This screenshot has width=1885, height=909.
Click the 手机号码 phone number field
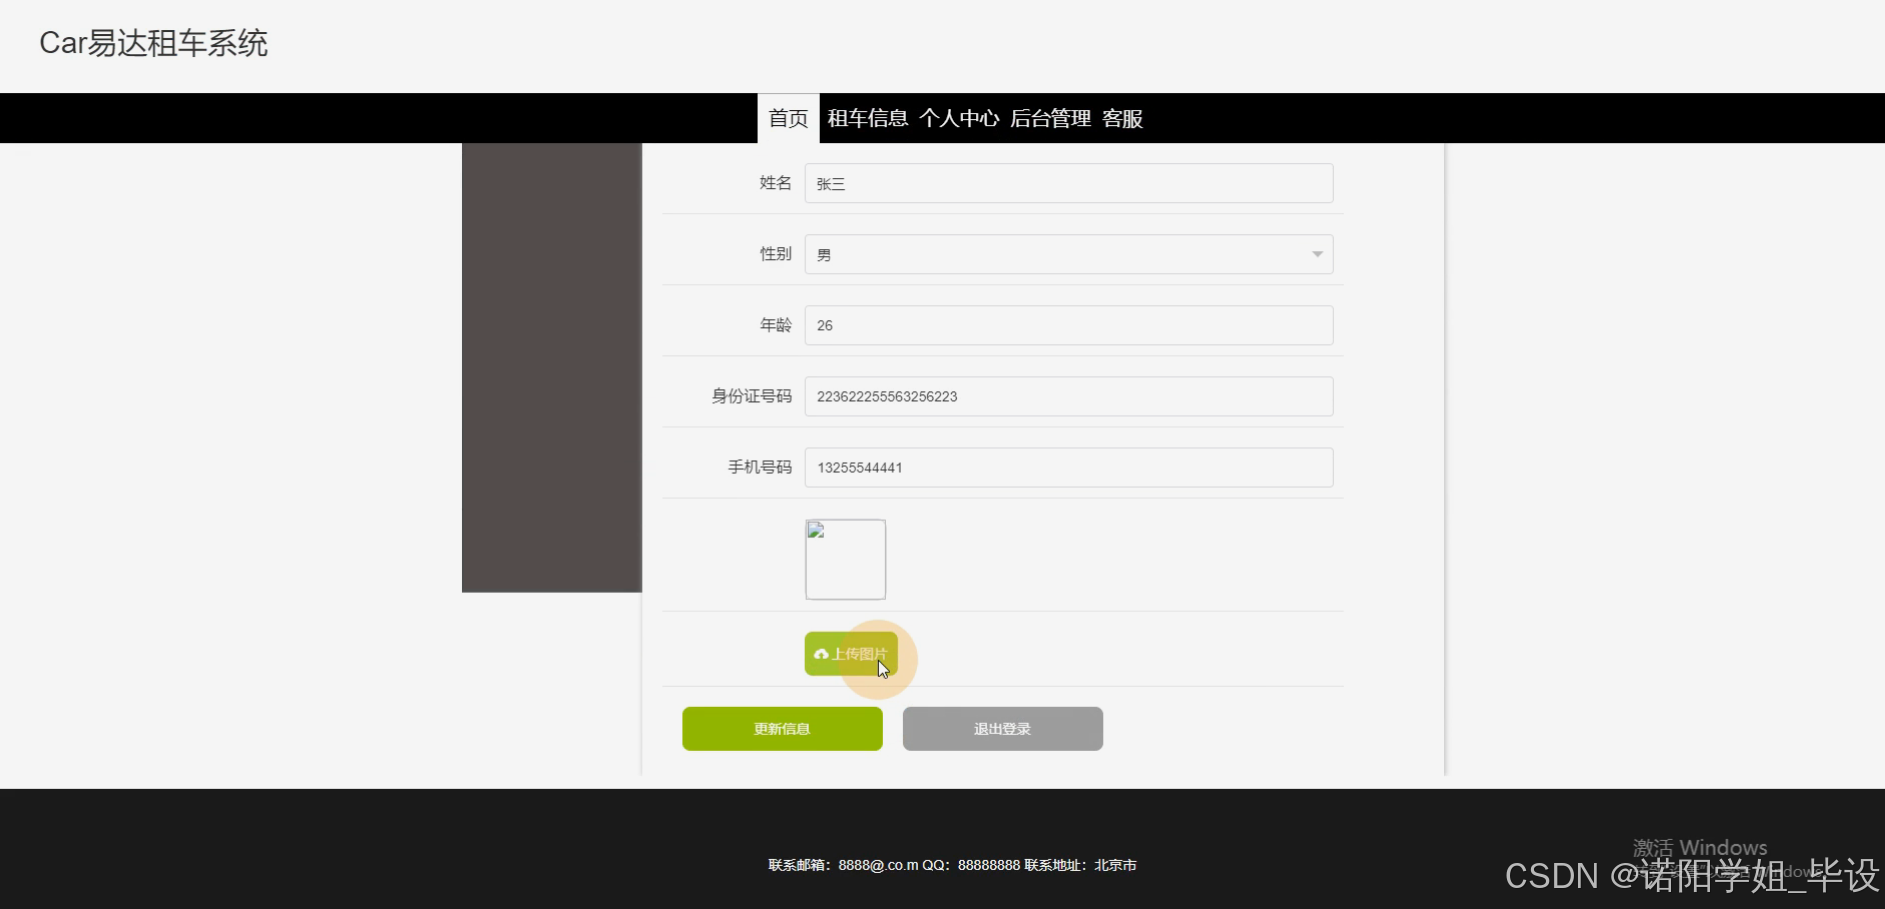[x=1068, y=467]
